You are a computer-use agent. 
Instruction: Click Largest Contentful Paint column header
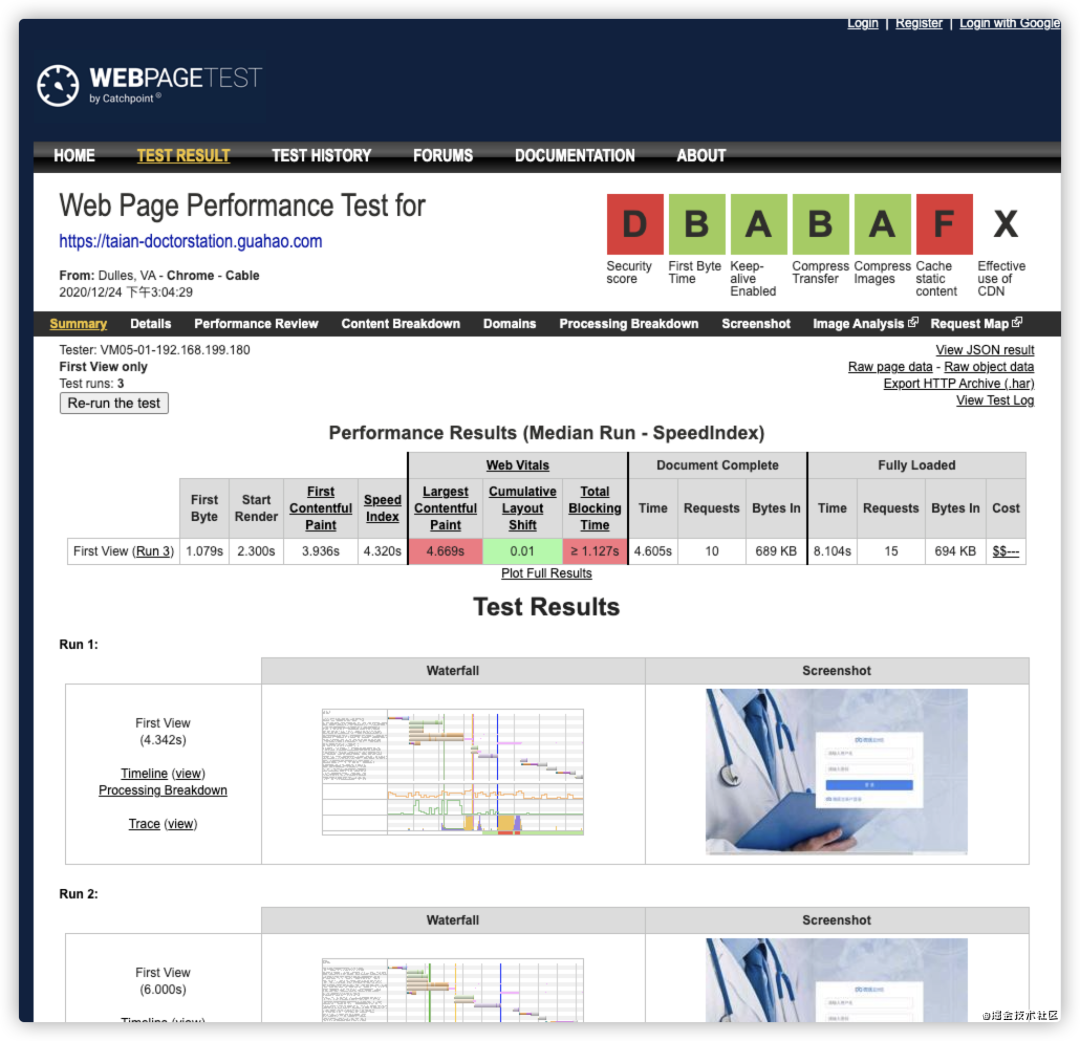[446, 508]
